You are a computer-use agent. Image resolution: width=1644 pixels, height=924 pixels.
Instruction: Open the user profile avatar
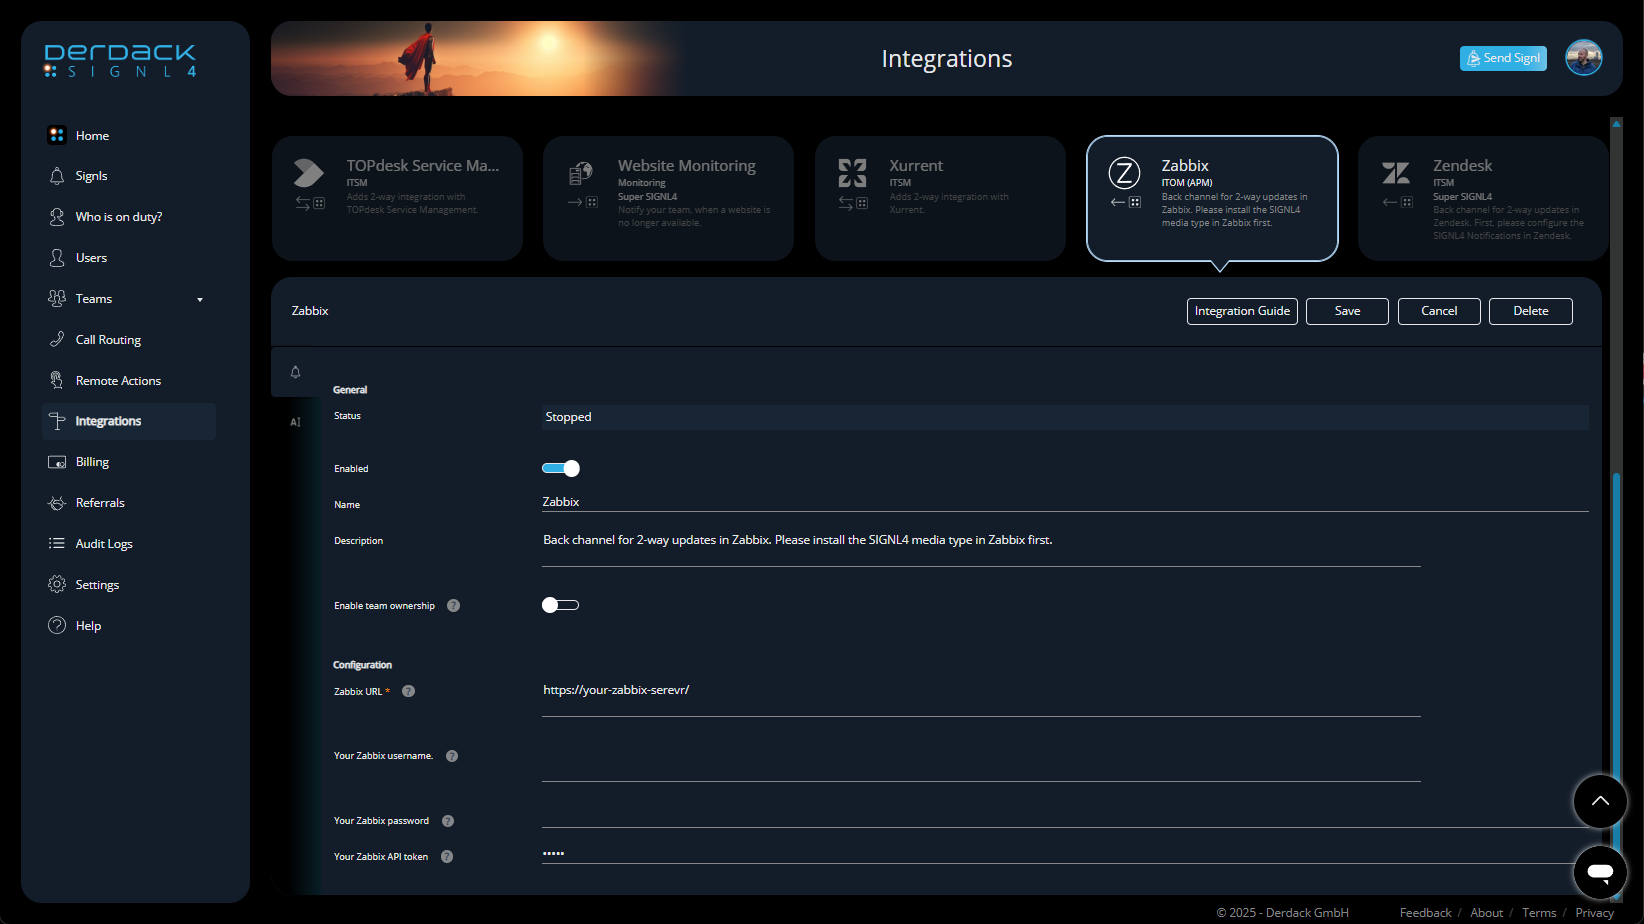tap(1583, 58)
